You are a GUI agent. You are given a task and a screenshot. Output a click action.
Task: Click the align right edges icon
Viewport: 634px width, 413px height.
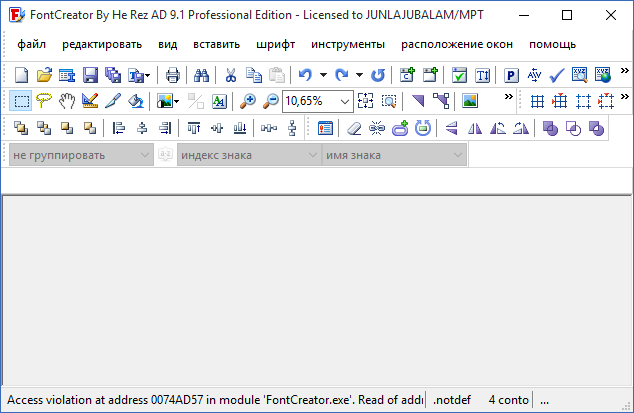click(x=165, y=129)
